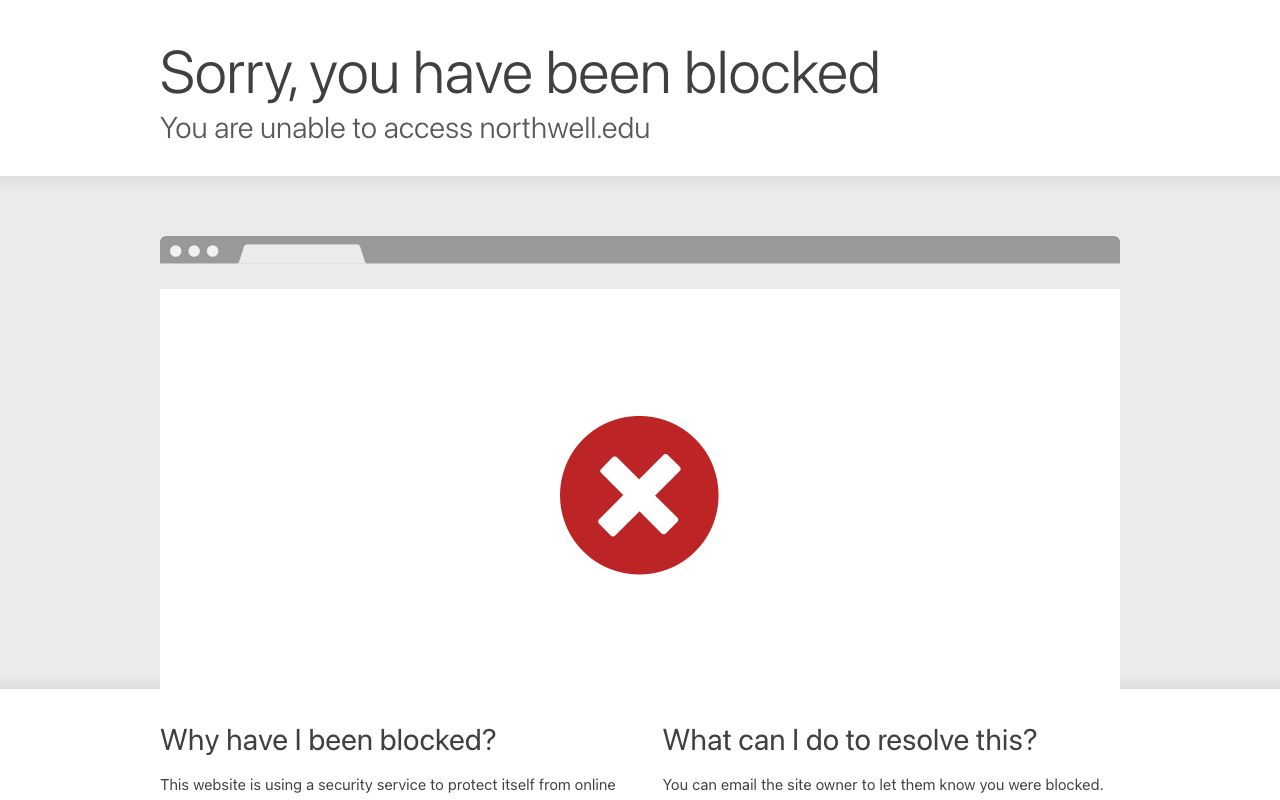Click the "Sorry, you have been blocked" title
This screenshot has height=800, width=1280.
tap(519, 73)
